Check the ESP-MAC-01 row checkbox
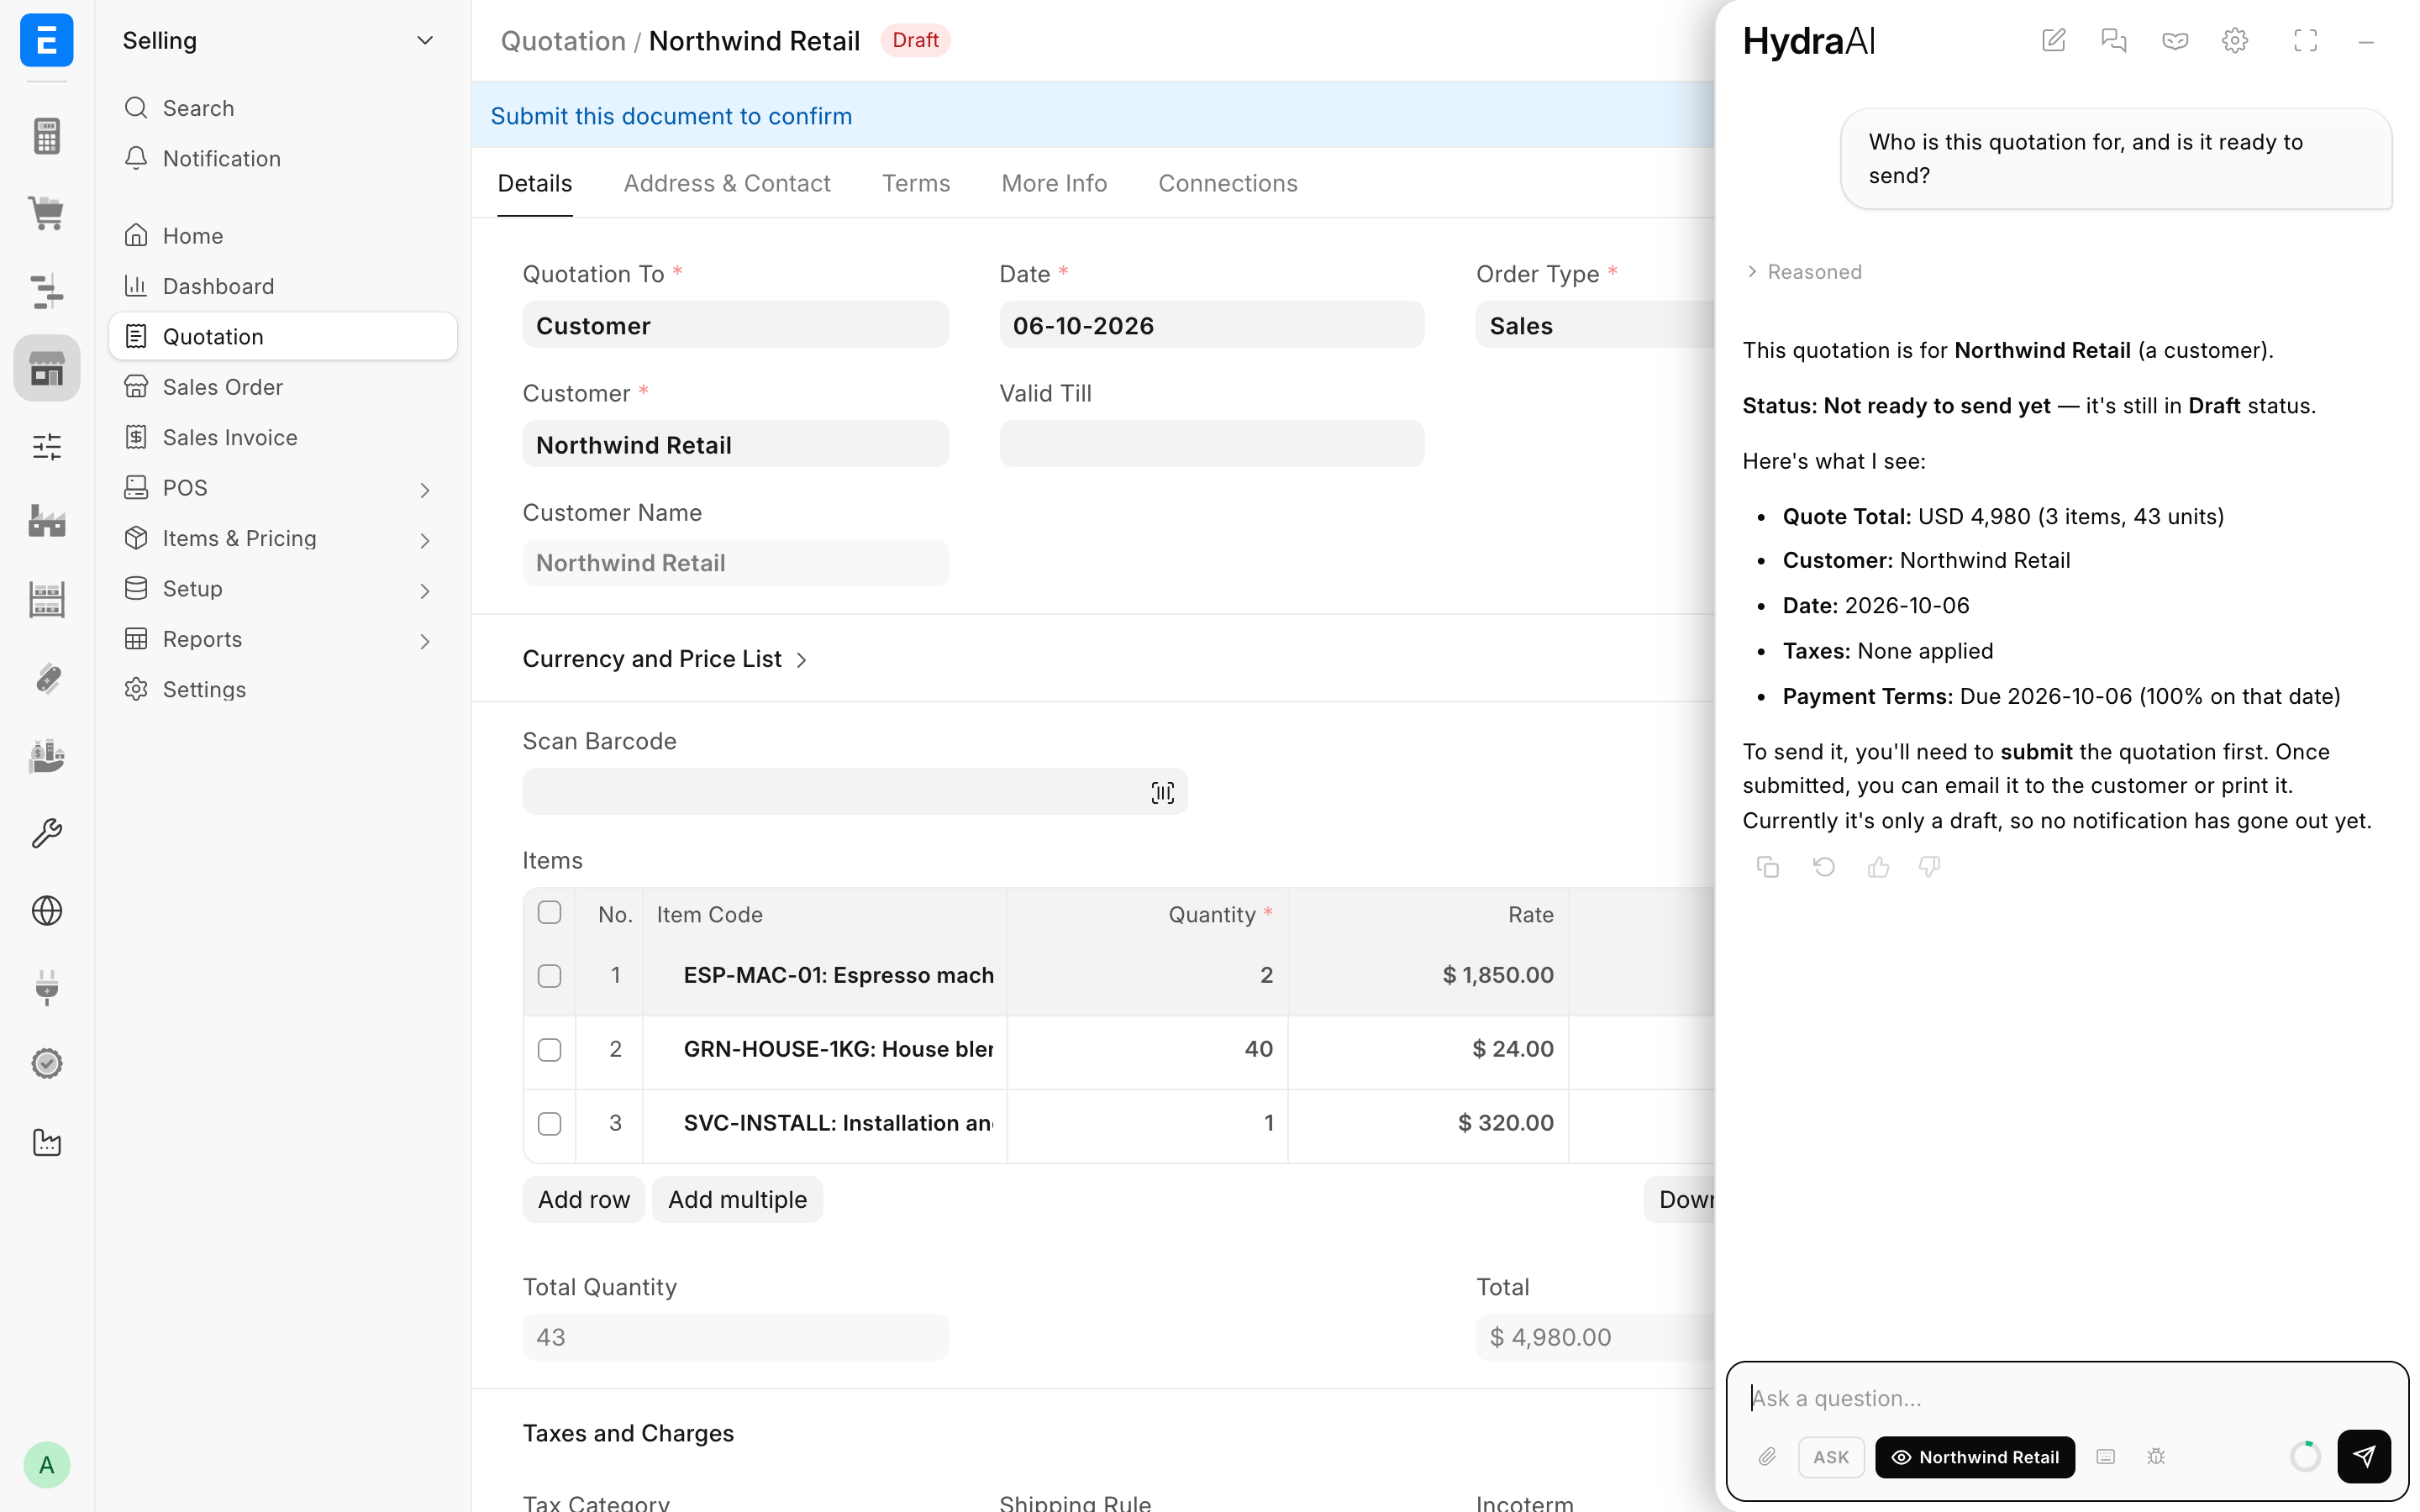 tap(549, 976)
